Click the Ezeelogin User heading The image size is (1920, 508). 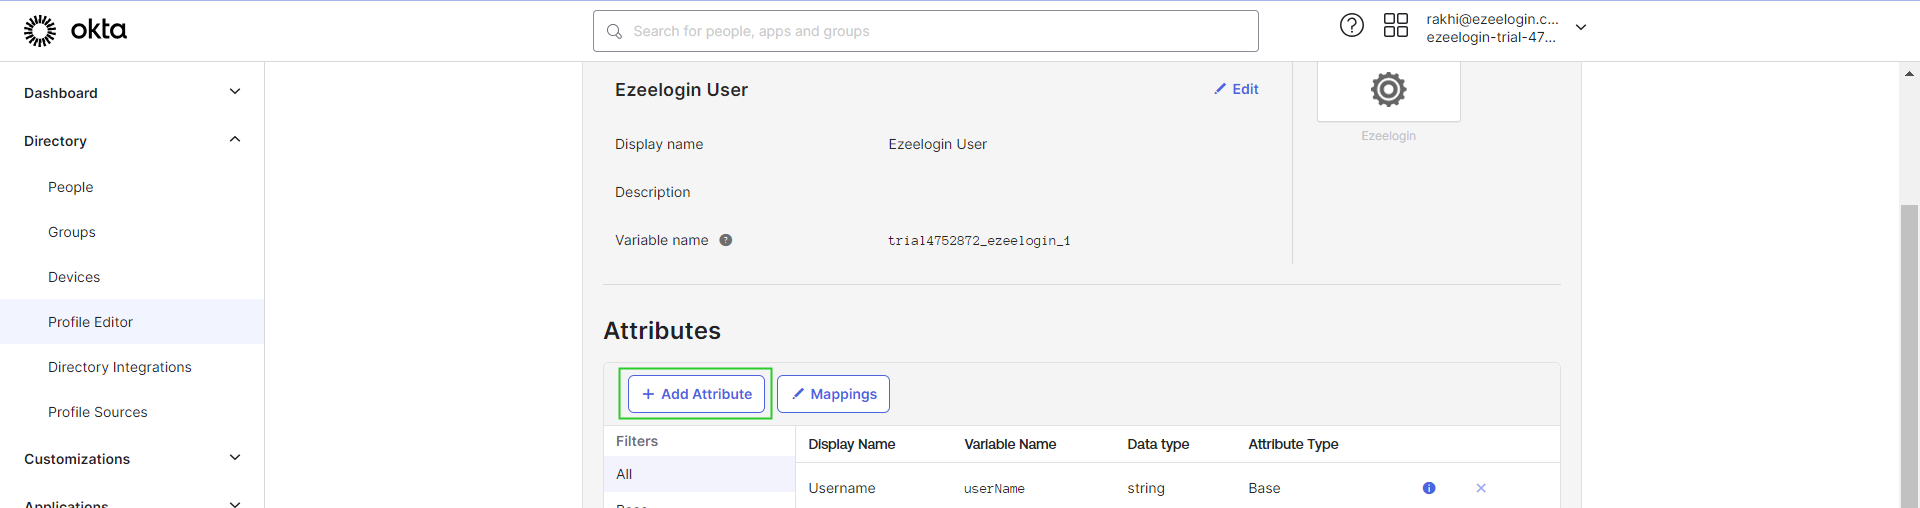[681, 89]
